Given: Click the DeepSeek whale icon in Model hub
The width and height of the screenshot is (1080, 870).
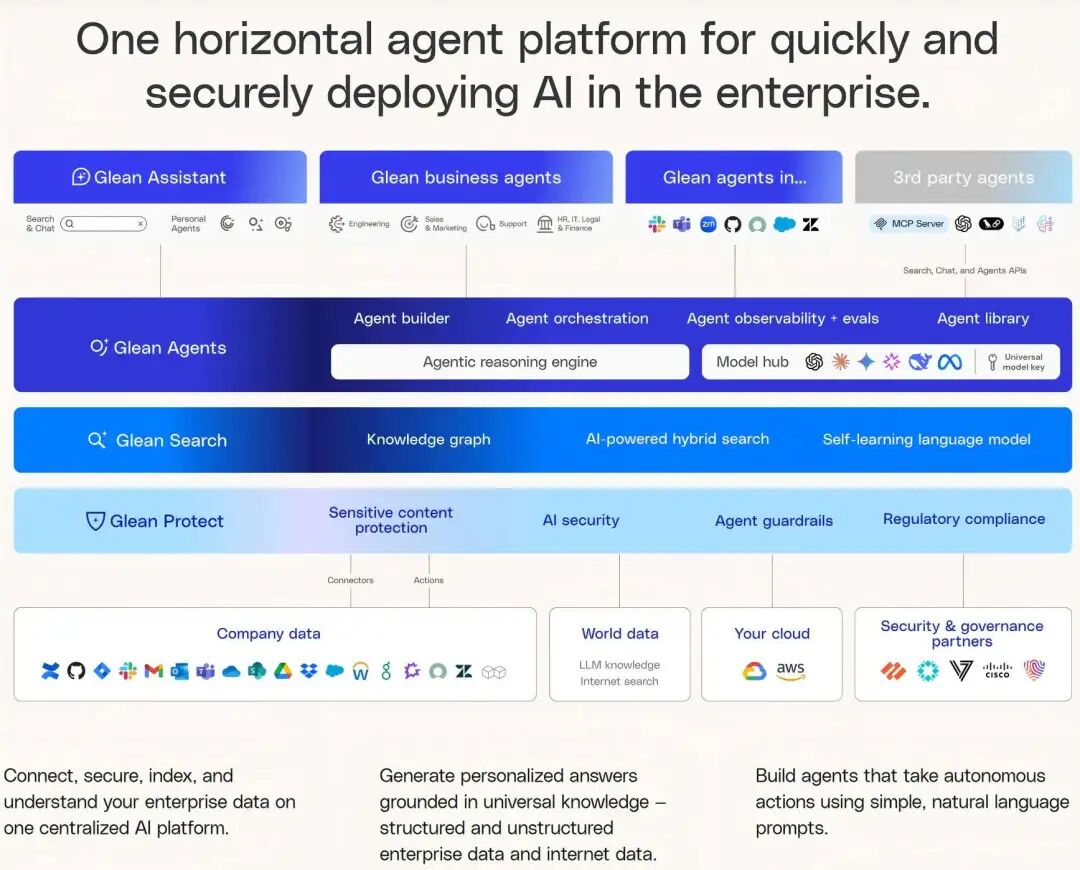Looking at the screenshot, I should (920, 362).
